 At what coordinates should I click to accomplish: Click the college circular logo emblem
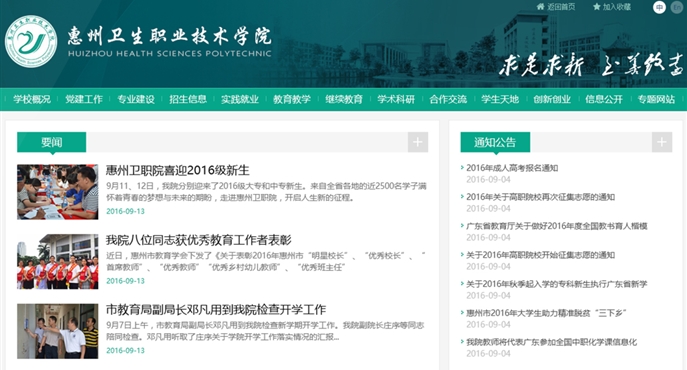pos(31,42)
